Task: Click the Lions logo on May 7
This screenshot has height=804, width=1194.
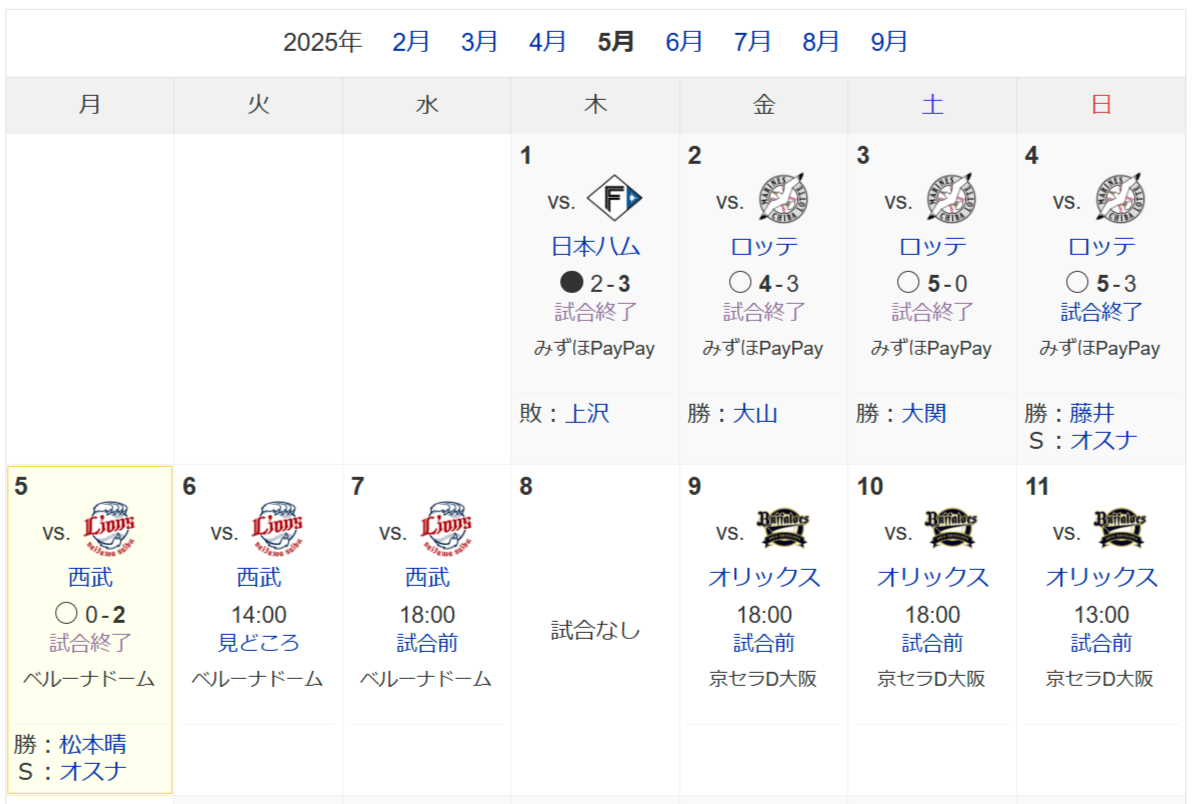Action: [x=446, y=528]
